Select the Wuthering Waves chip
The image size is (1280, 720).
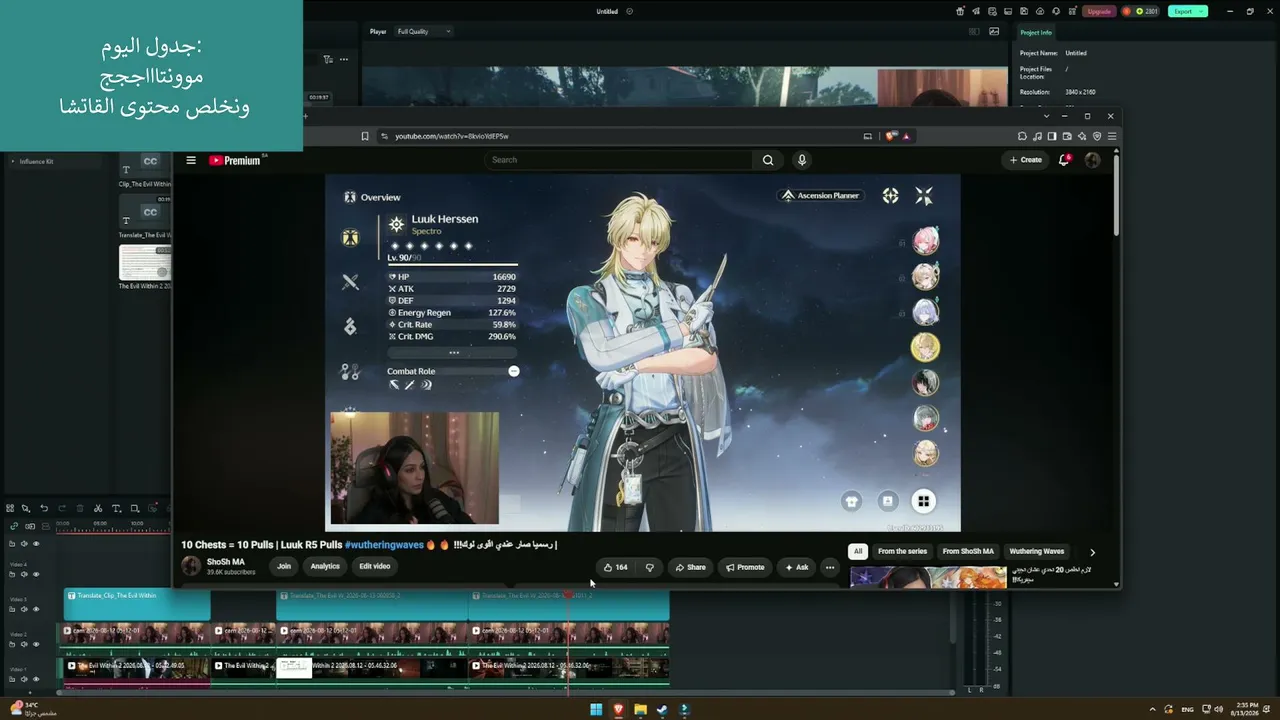click(1037, 551)
